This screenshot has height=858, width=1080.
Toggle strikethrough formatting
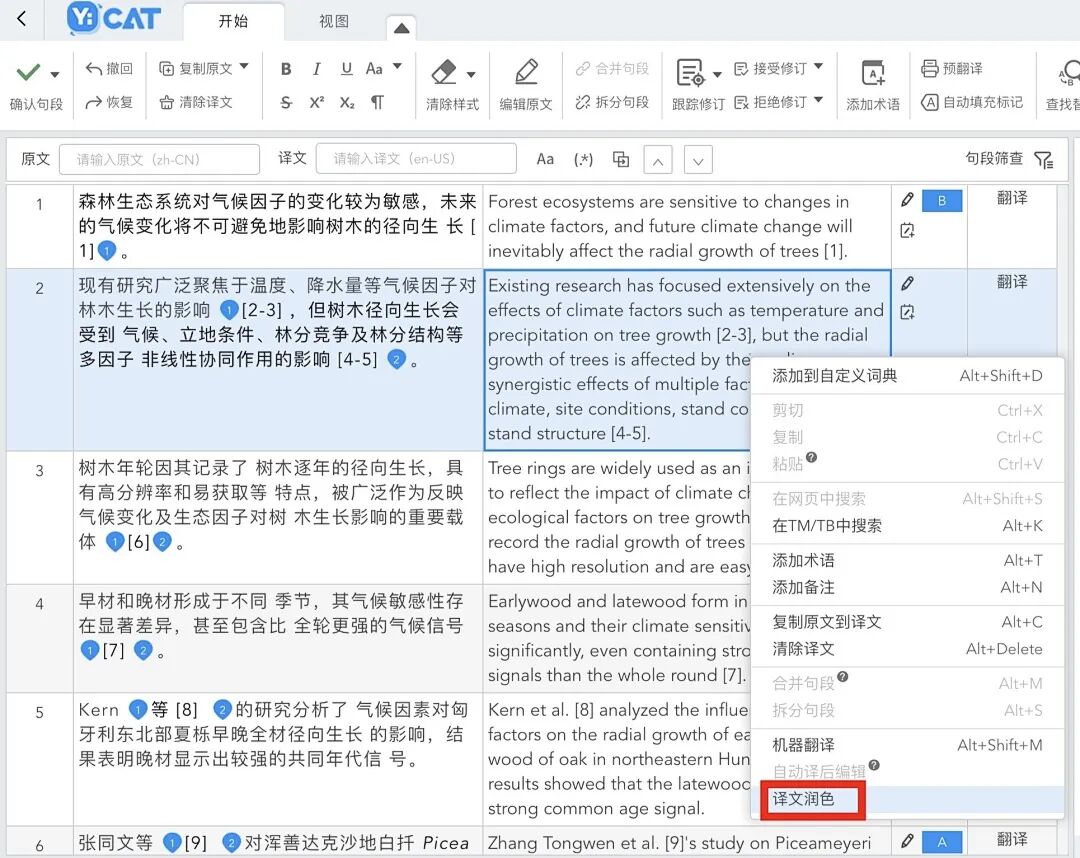(286, 101)
